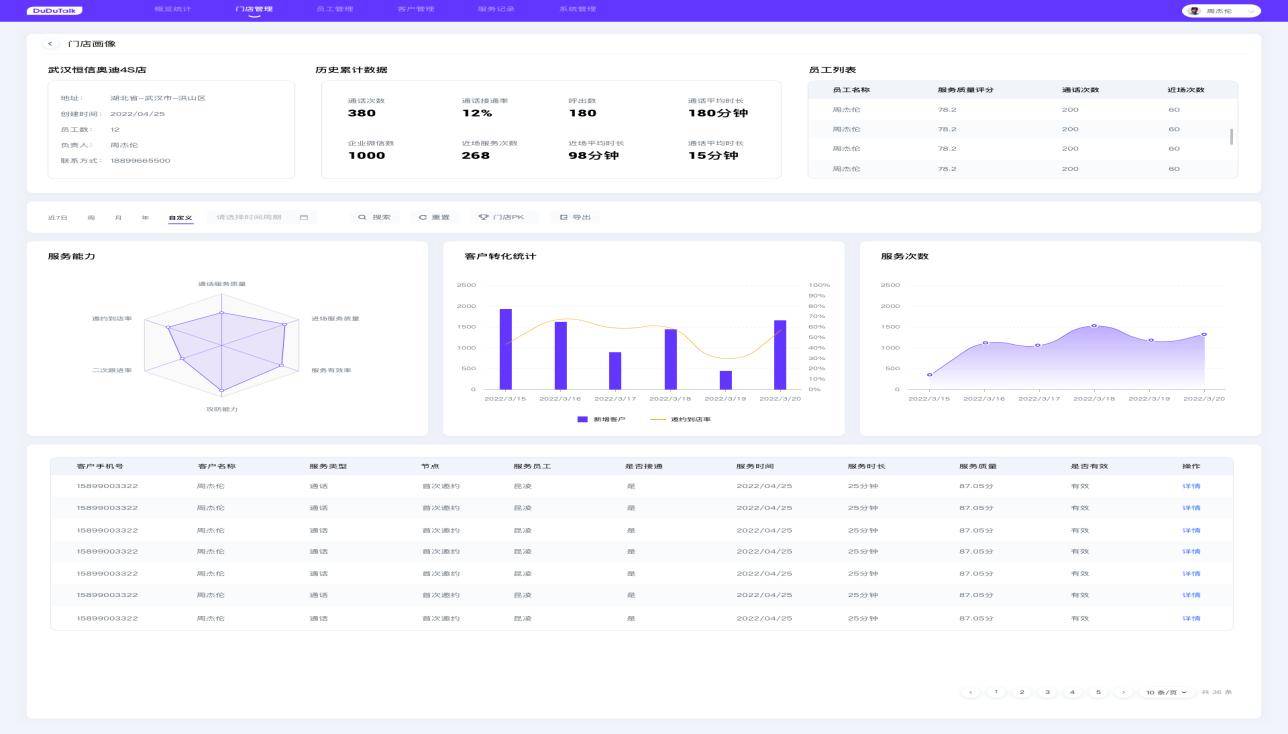Image resolution: width=1288 pixels, height=734 pixels.
Task: Toggle 邀约到店率 legend line series
Action: point(681,419)
